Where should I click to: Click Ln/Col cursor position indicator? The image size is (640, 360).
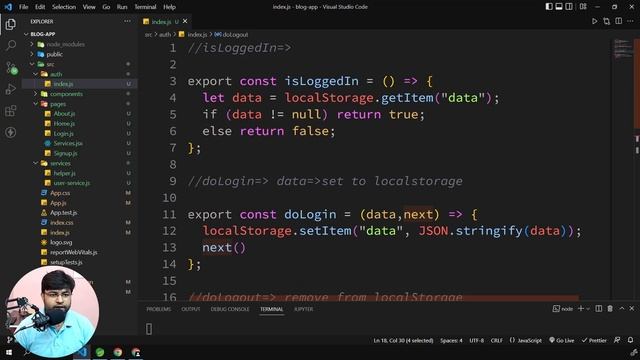pos(403,340)
